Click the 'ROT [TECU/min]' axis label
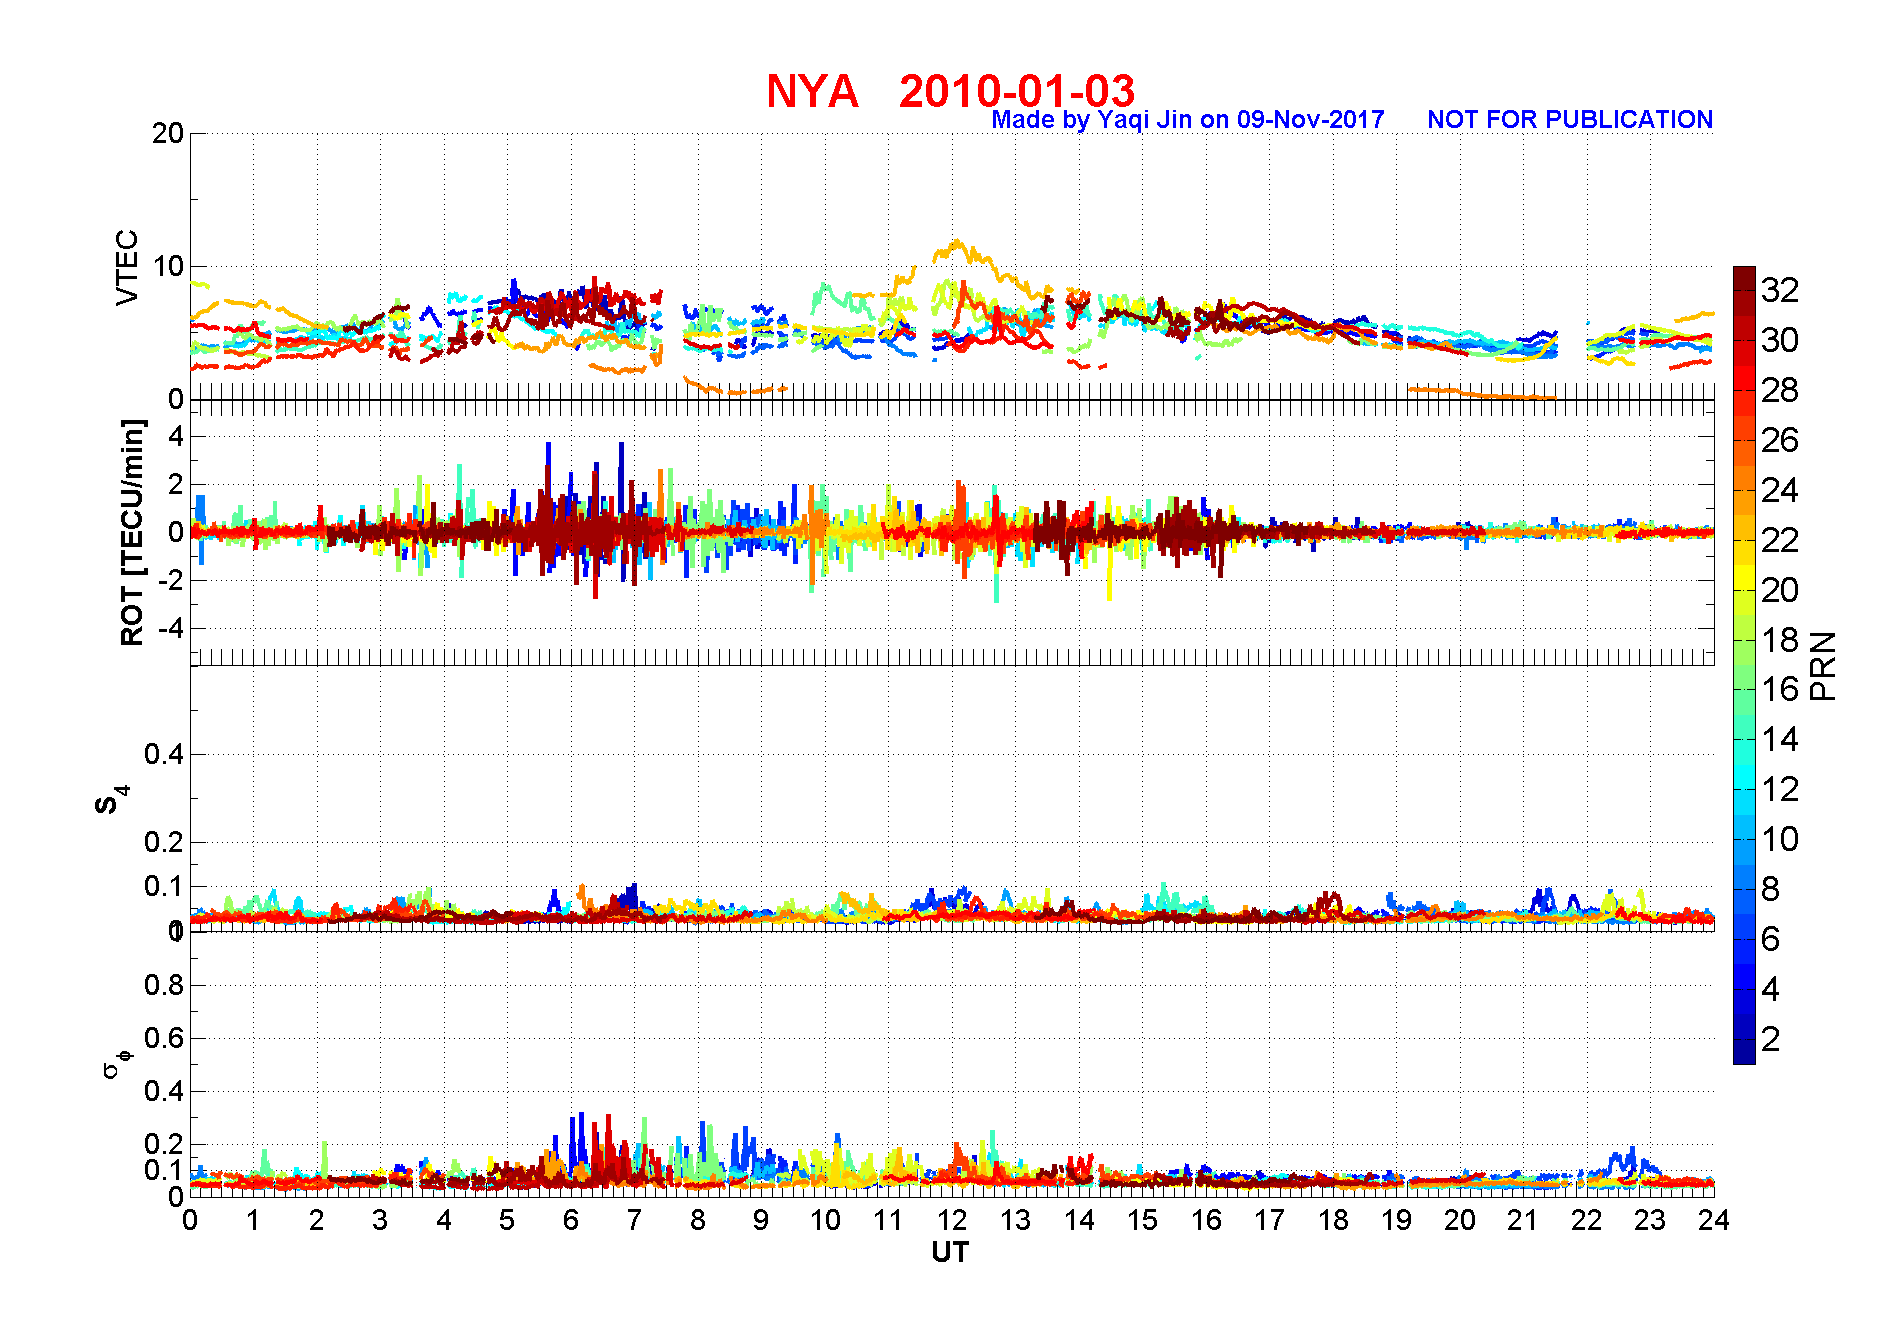This screenshot has width=1904, height=1330. point(131,532)
